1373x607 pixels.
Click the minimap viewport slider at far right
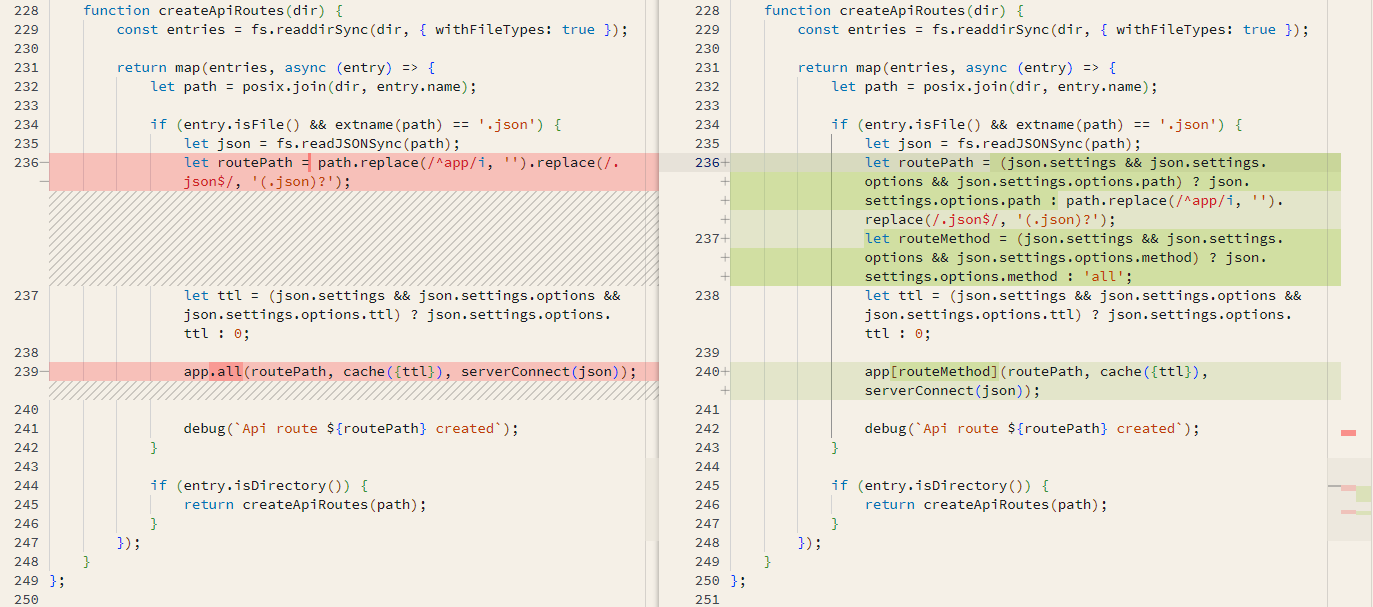tap(1349, 499)
